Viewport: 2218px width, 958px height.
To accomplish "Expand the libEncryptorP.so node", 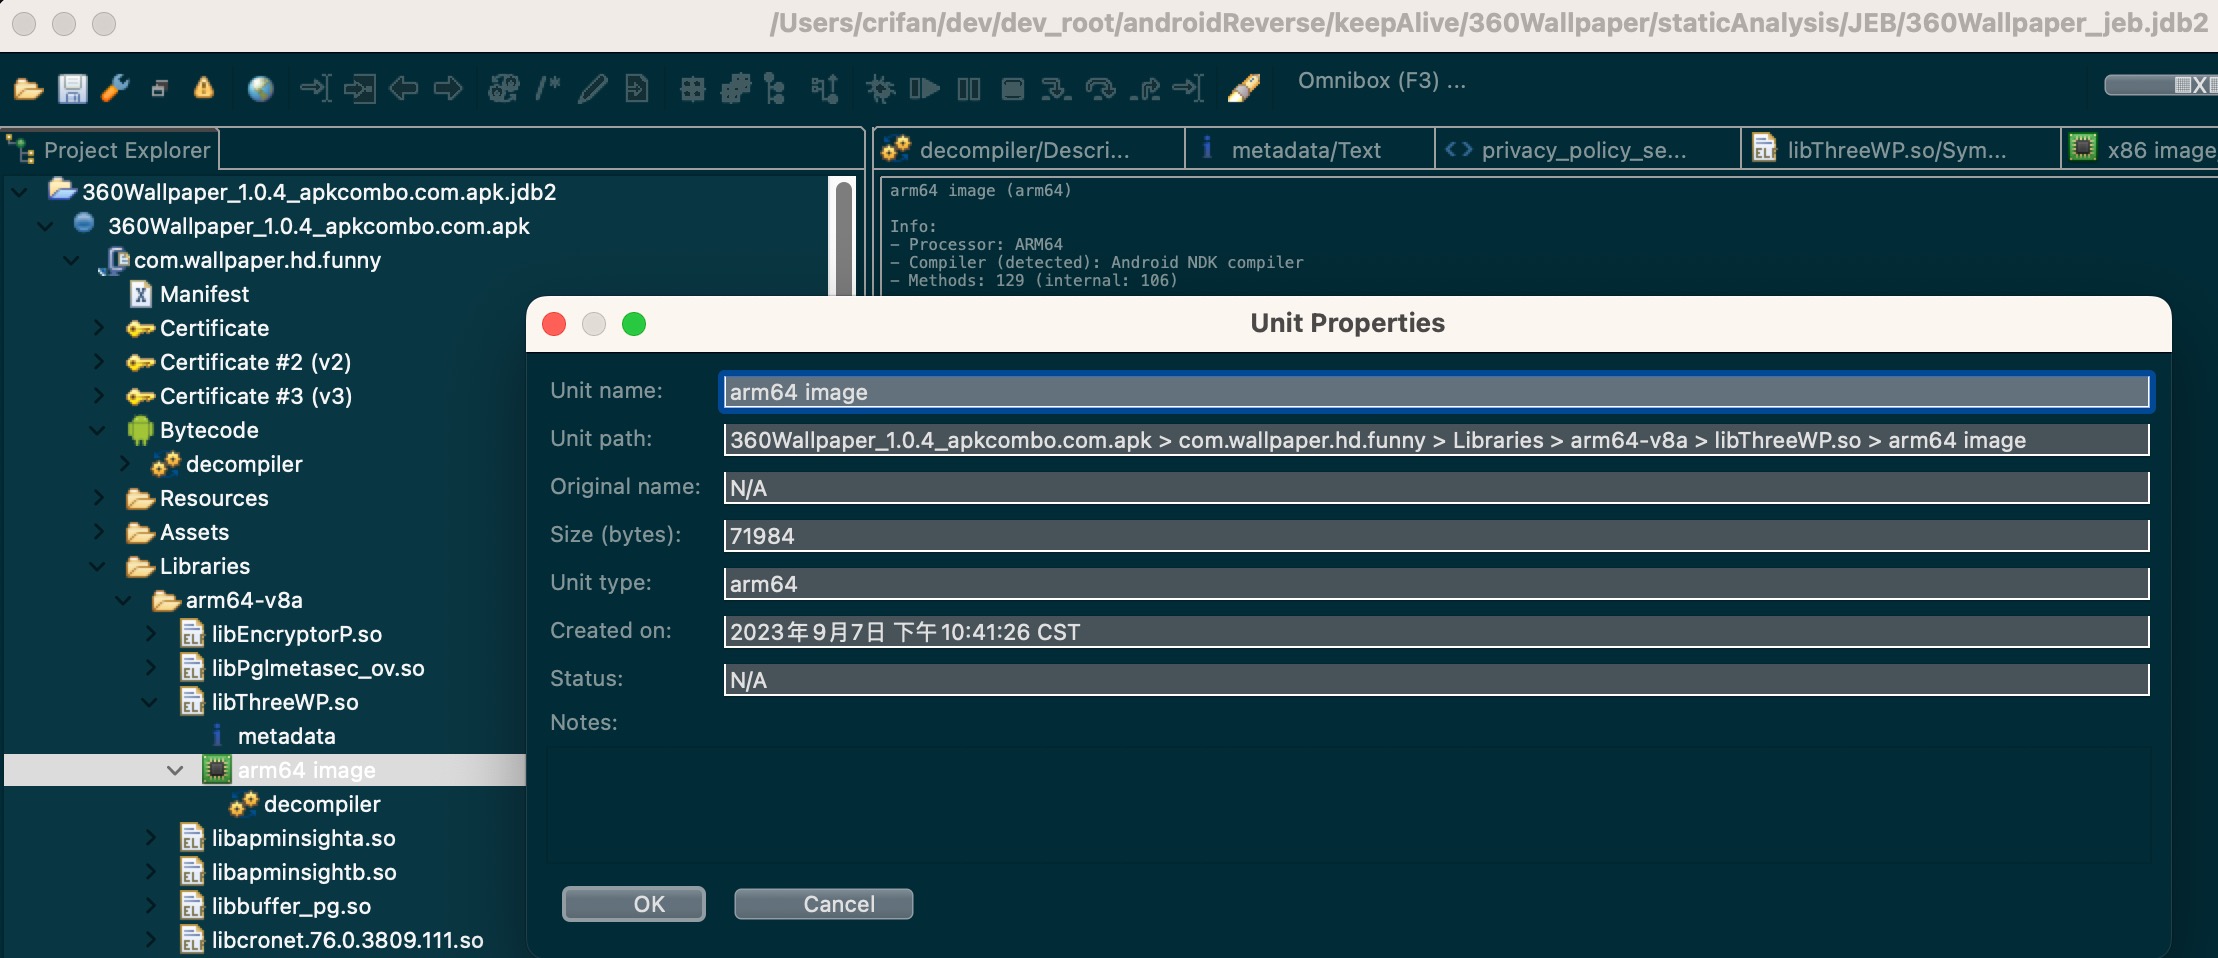I will 150,634.
